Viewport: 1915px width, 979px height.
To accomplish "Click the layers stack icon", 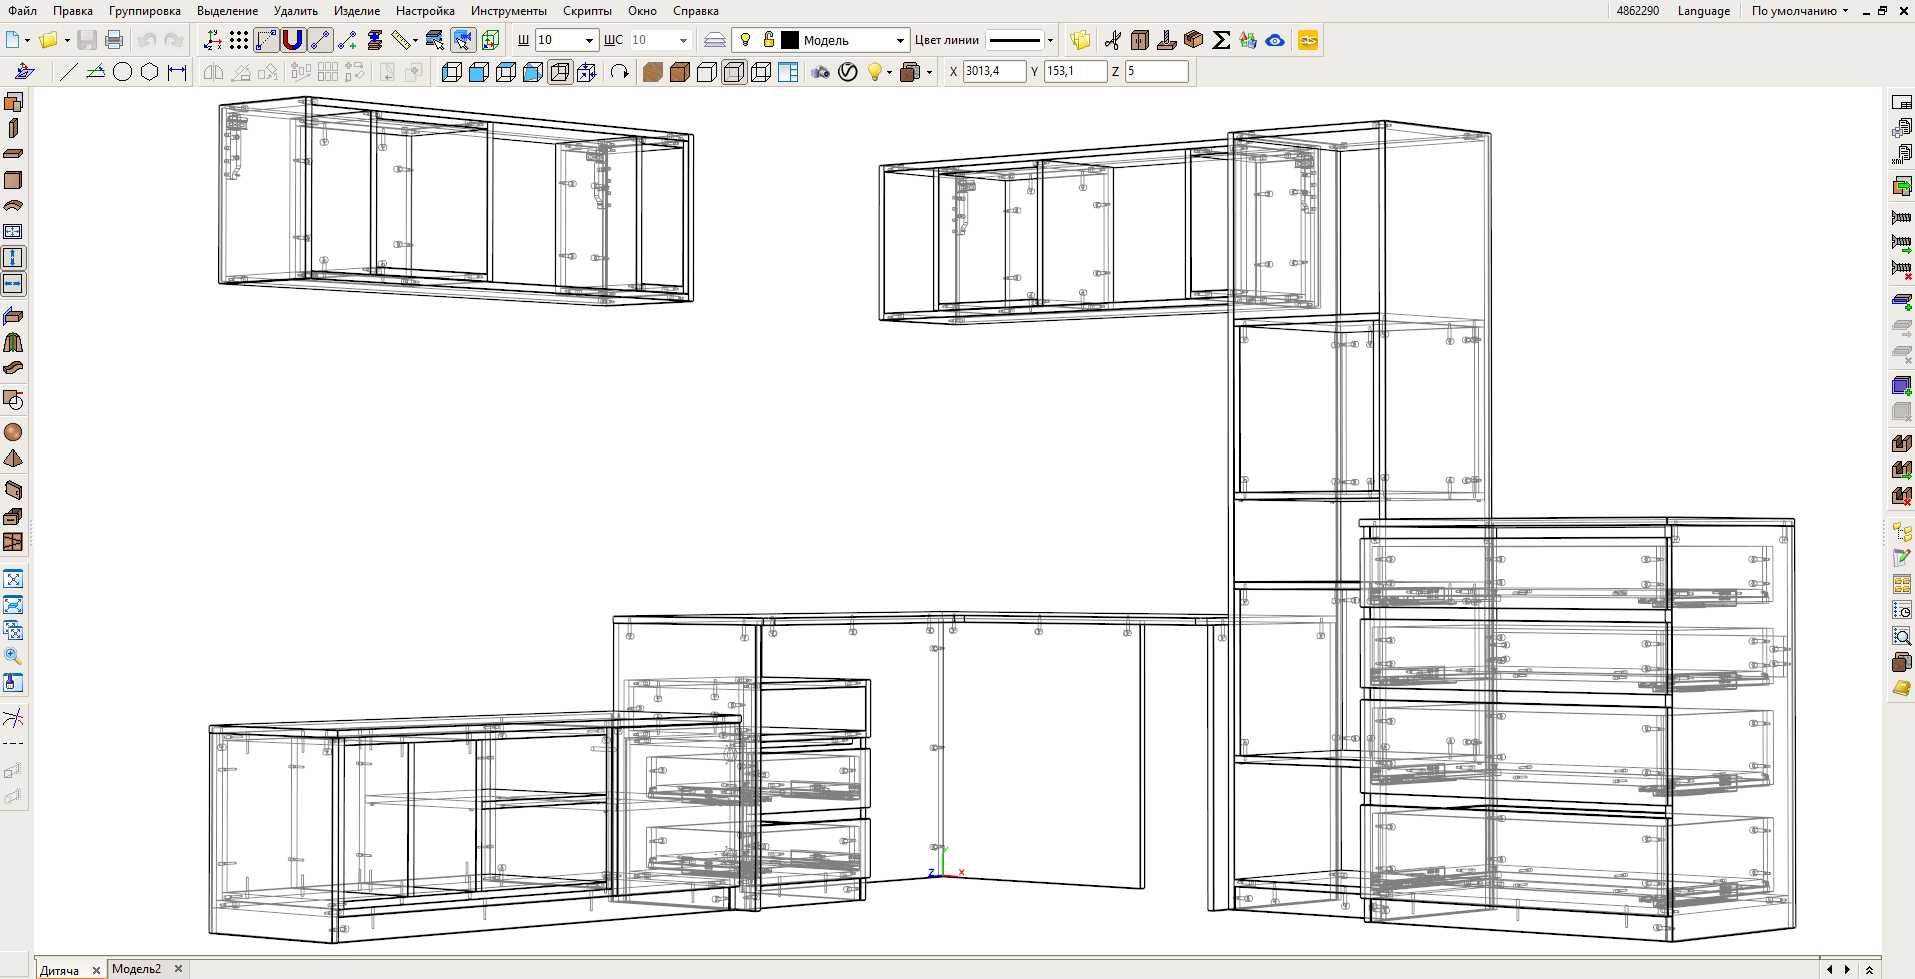I will pos(713,40).
